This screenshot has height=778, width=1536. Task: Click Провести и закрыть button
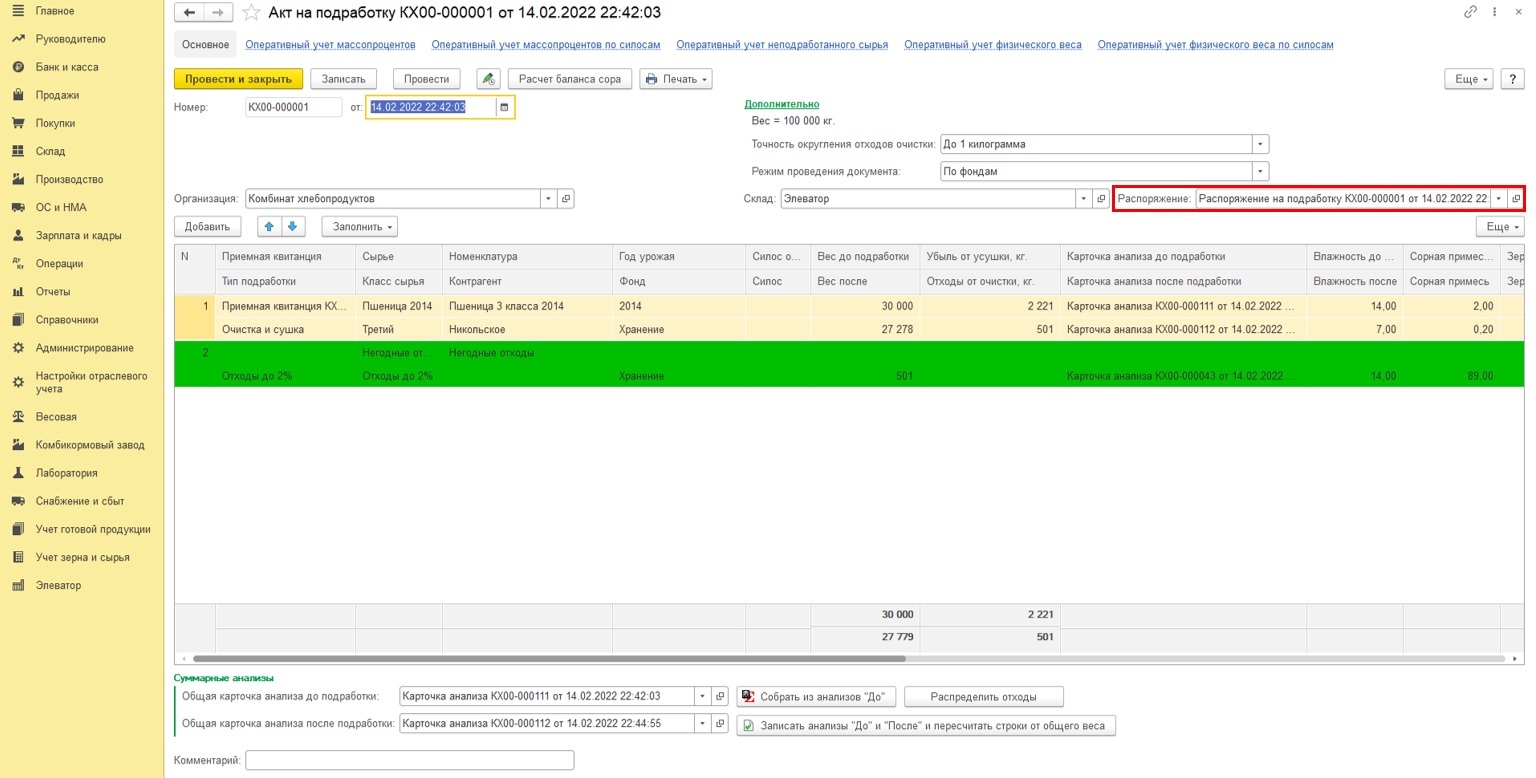coord(238,79)
